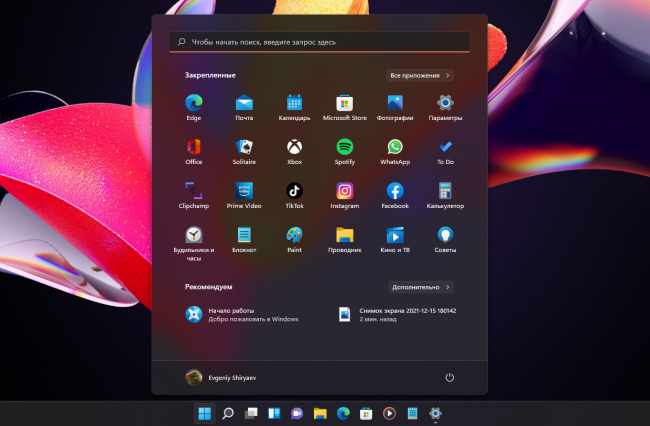650x426 pixels.
Task: Open Evgeniy Shiryaev account menu
Action: pos(221,378)
